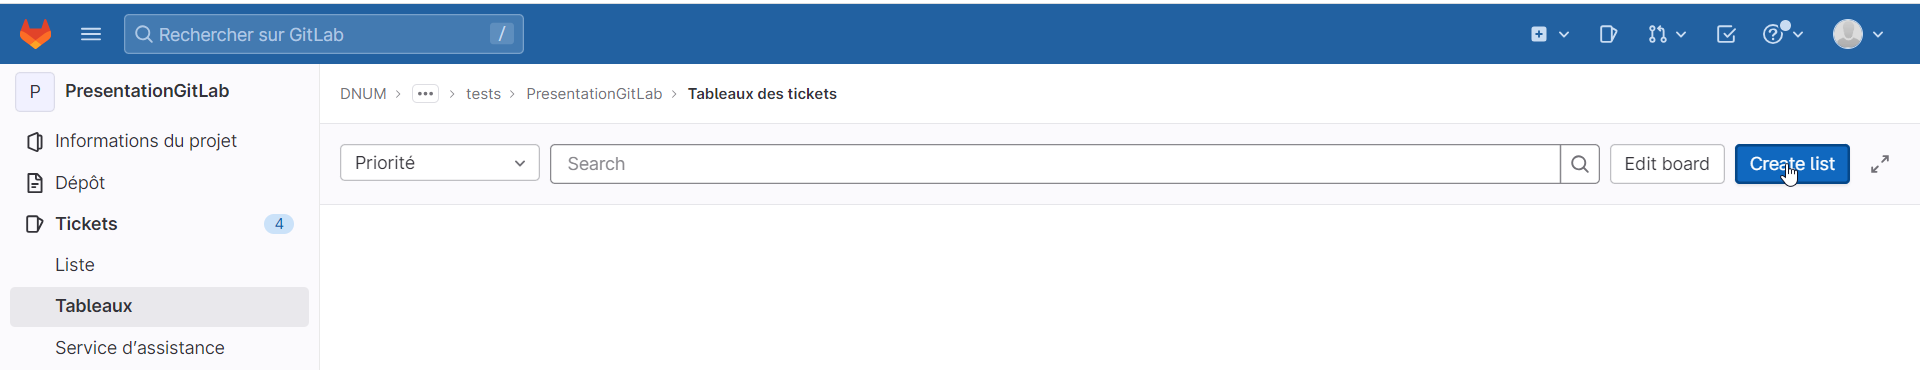
Task: Click the GitLab fox logo
Action: click(36, 34)
